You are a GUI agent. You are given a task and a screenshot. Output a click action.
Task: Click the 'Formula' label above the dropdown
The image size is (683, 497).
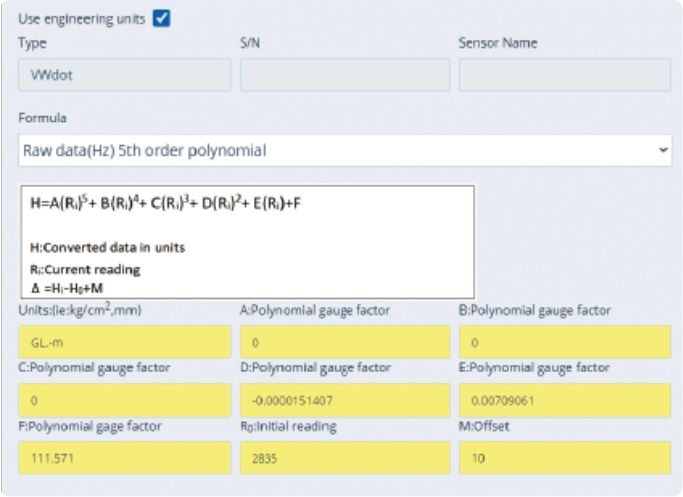click(x=43, y=118)
